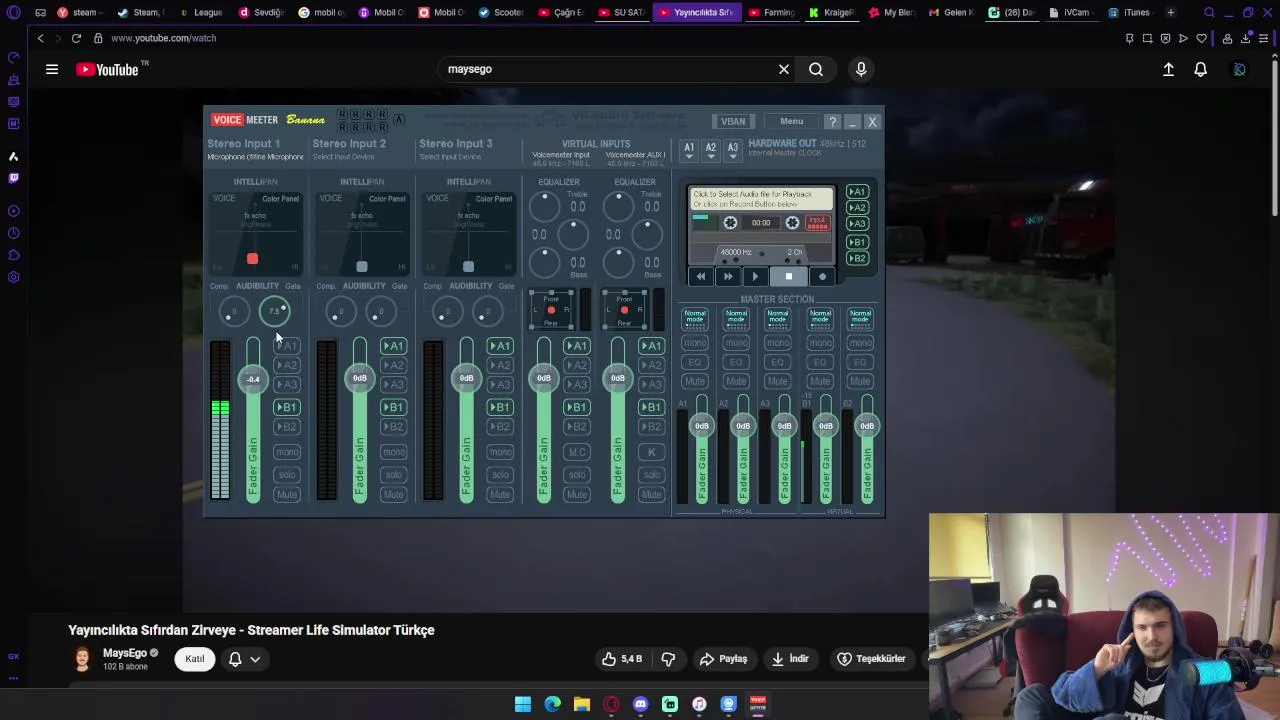Stop the Voicemeeter cassette recorder
Screen dimensions: 1280x720
(x=788, y=277)
